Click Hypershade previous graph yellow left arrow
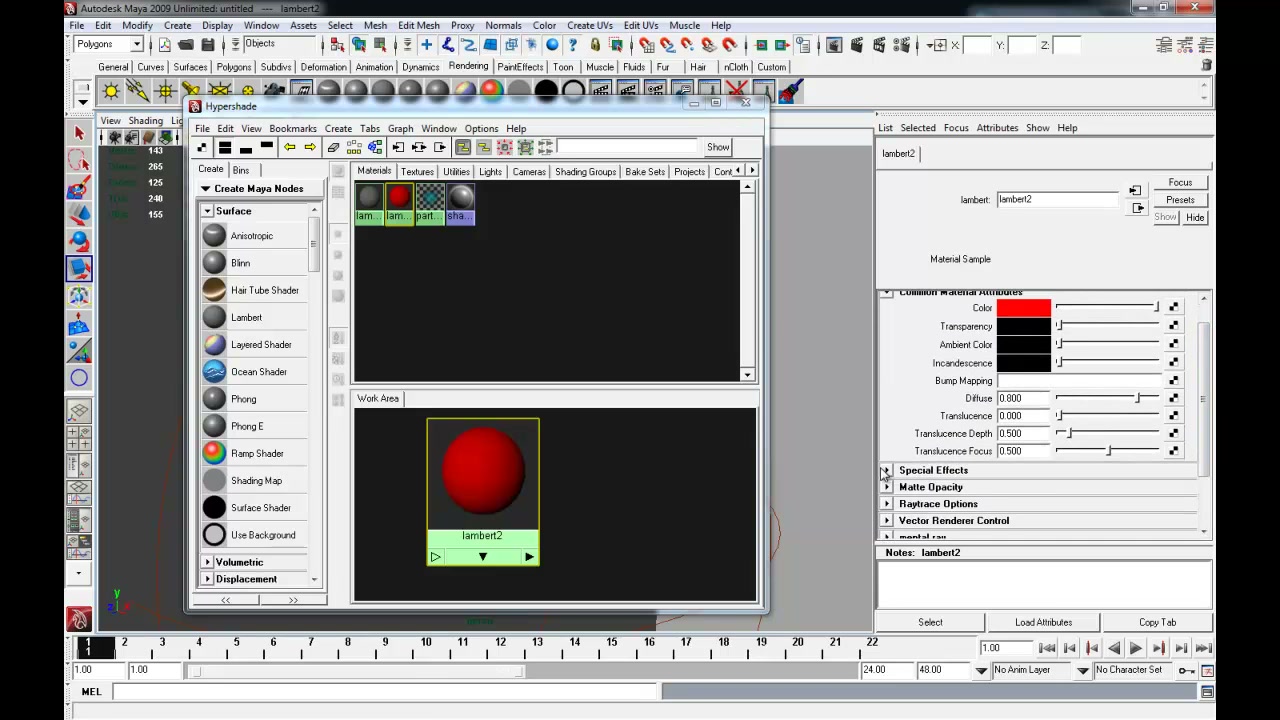 [289, 147]
